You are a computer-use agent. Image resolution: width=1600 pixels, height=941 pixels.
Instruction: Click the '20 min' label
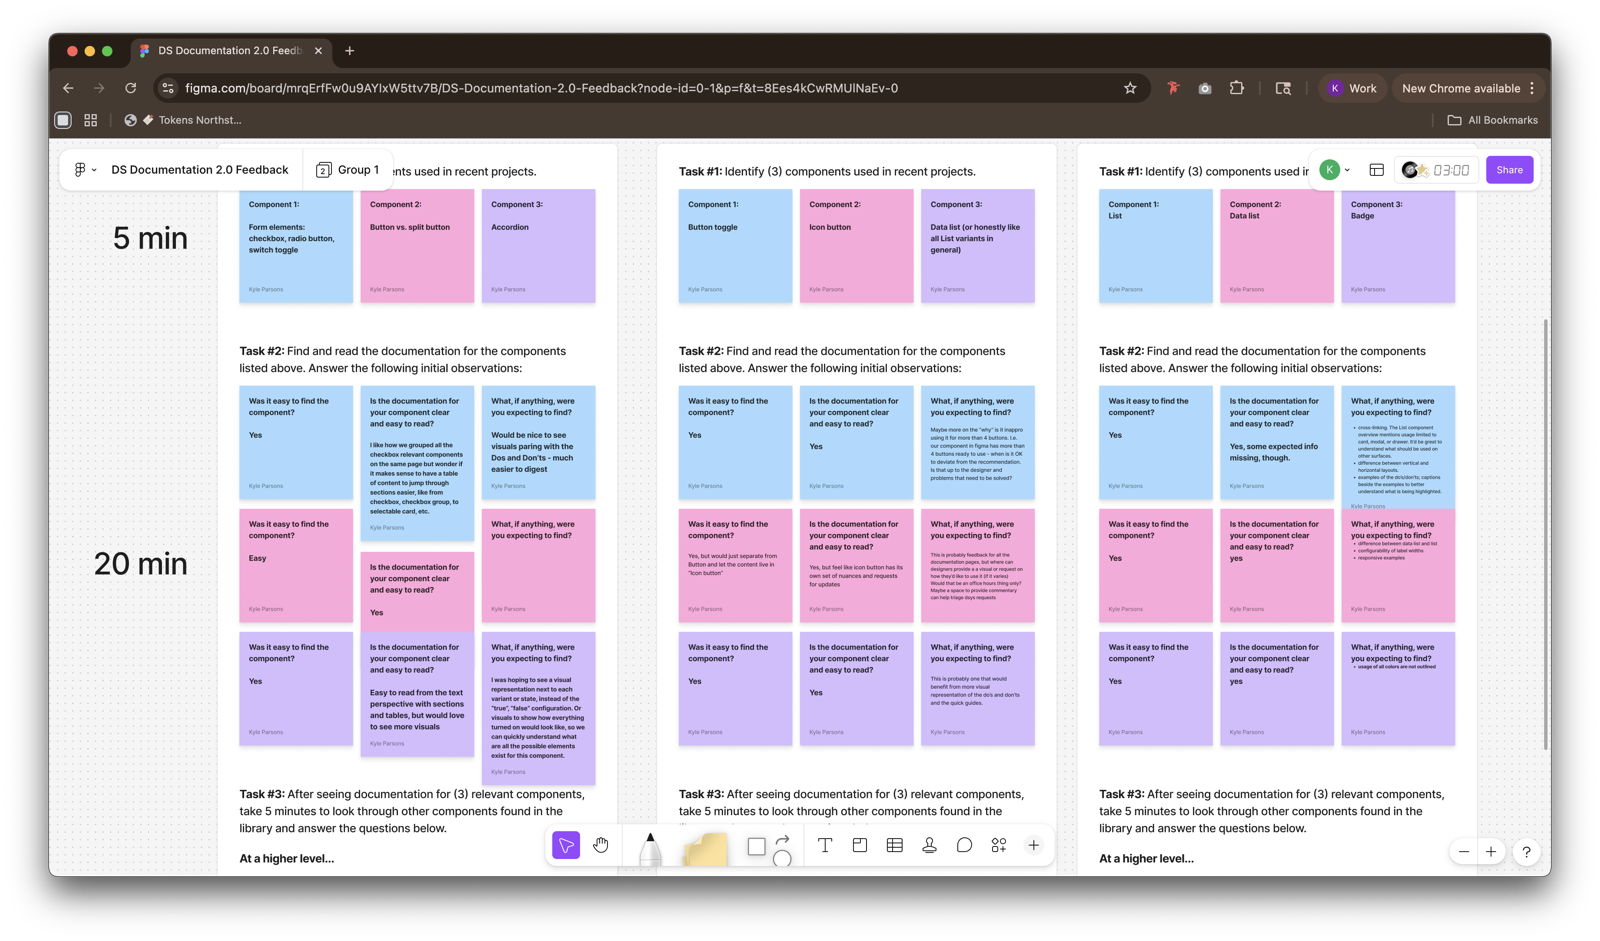coord(141,563)
